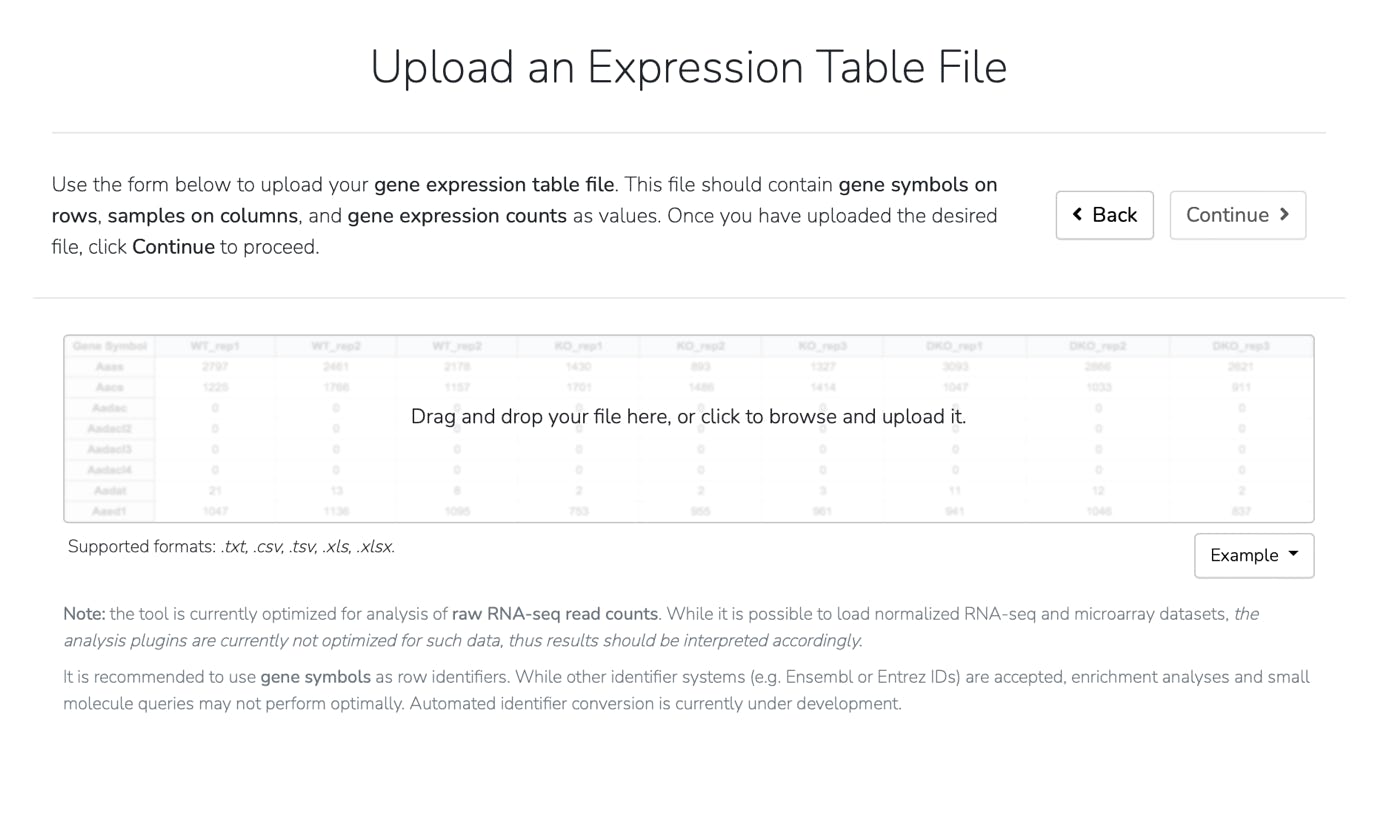Image resolution: width=1378 pixels, height=814 pixels.
Task: Click the Gene Symbol column header in preview
Action: pos(110,346)
